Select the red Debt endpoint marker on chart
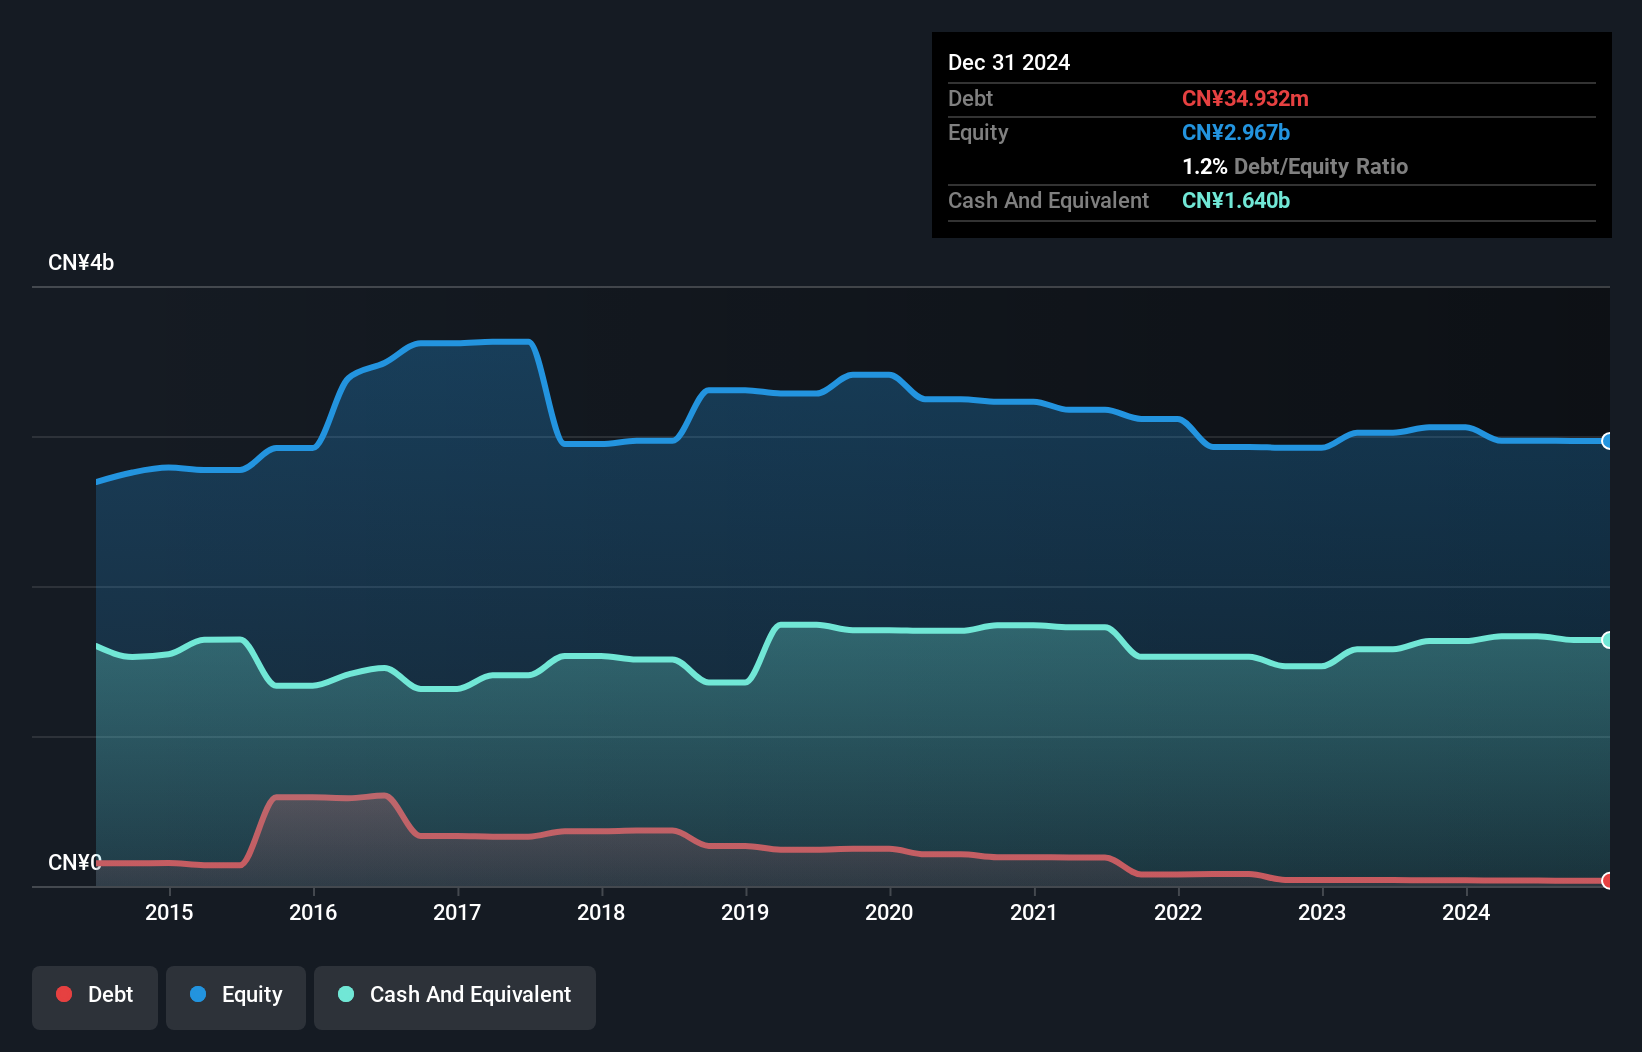The image size is (1642, 1052). pos(1607,882)
